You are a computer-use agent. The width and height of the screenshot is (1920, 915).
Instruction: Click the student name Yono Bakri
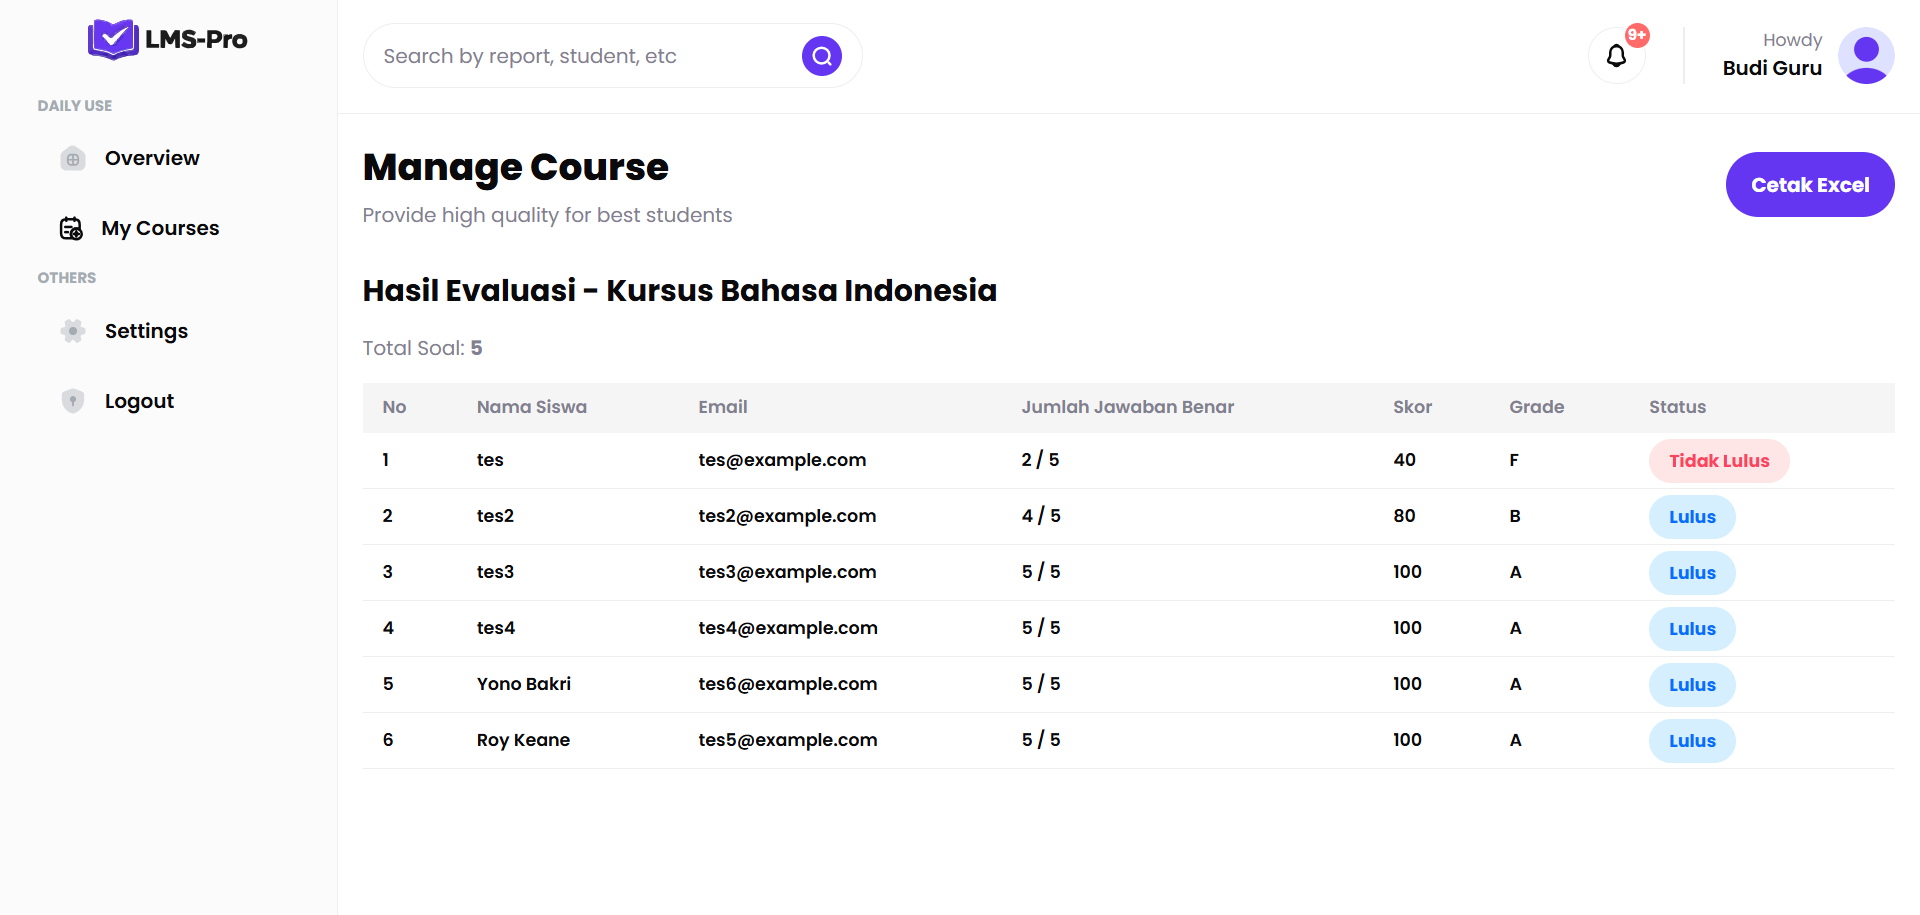524,684
